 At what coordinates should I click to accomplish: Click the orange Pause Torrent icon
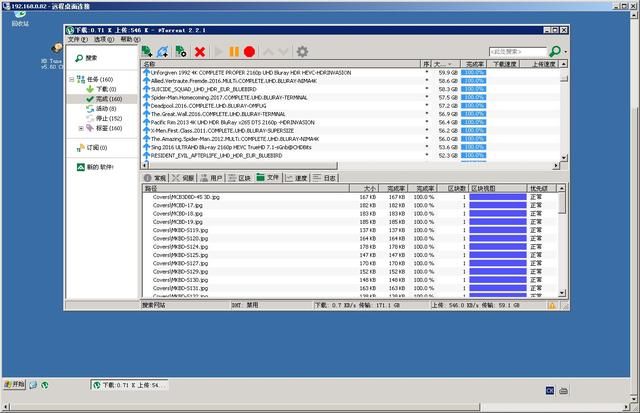tap(234, 52)
